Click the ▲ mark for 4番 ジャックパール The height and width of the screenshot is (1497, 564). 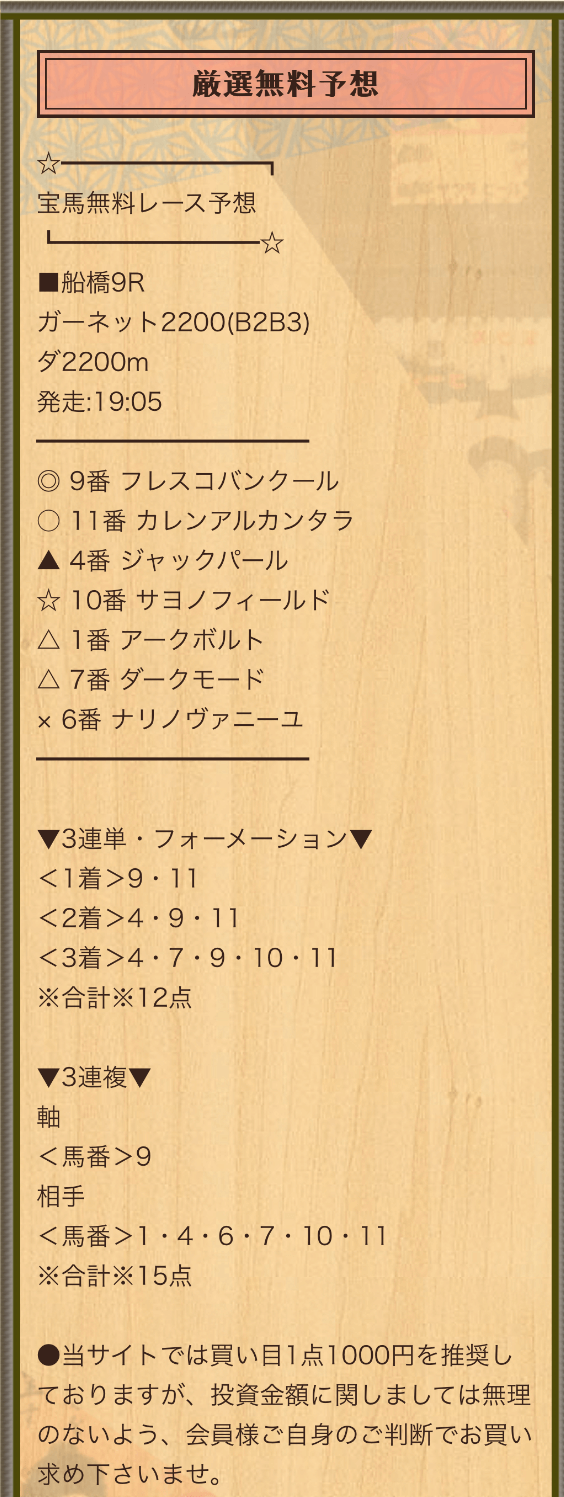coord(49,560)
